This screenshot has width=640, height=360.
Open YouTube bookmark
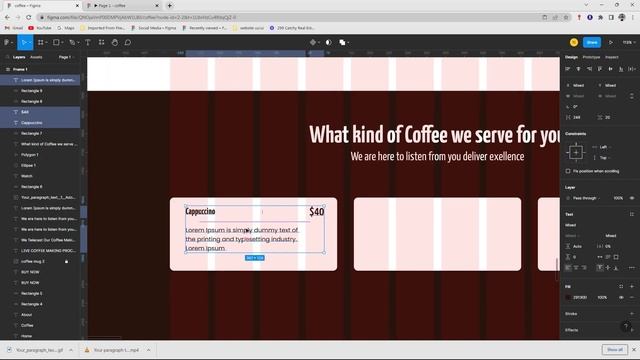click(x=40, y=28)
